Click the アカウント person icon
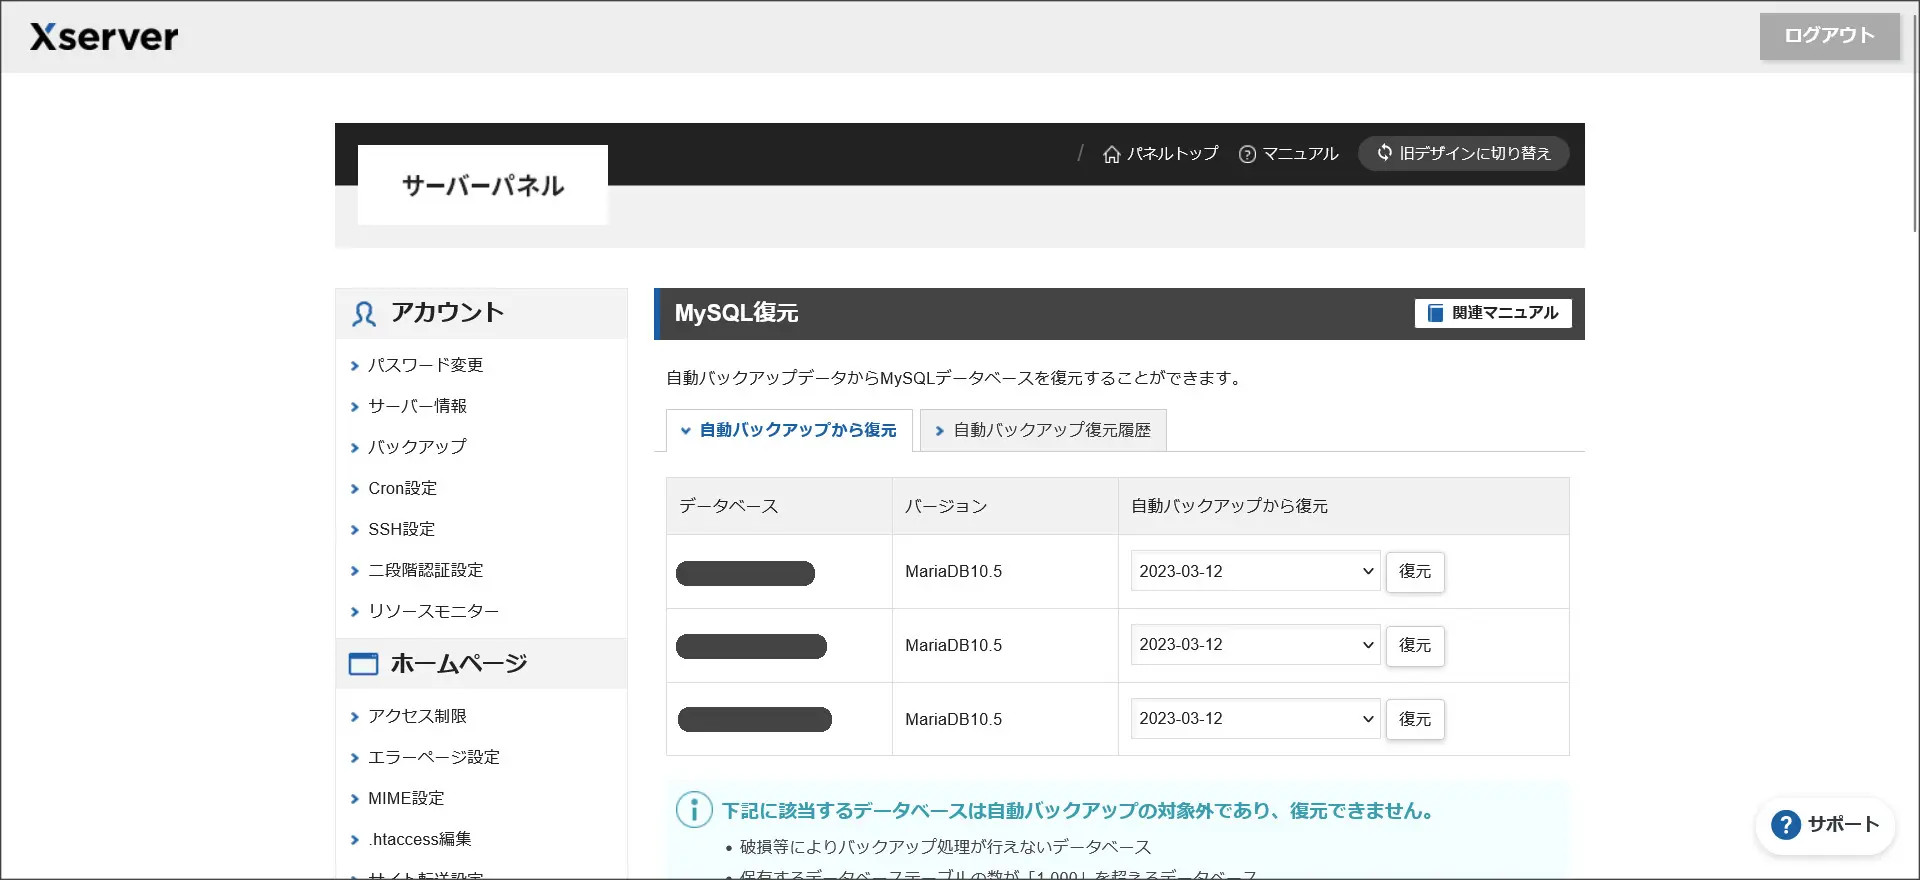Image resolution: width=1920 pixels, height=880 pixels. [364, 314]
